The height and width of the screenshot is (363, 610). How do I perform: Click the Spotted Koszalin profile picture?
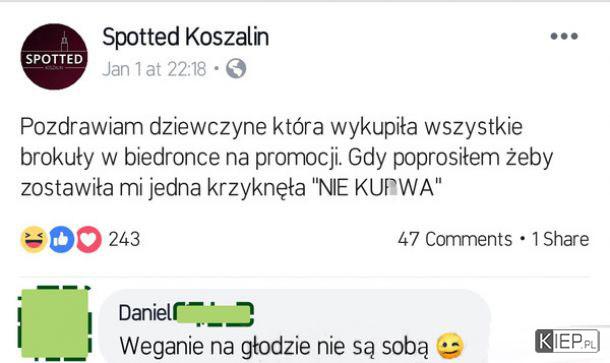(54, 56)
